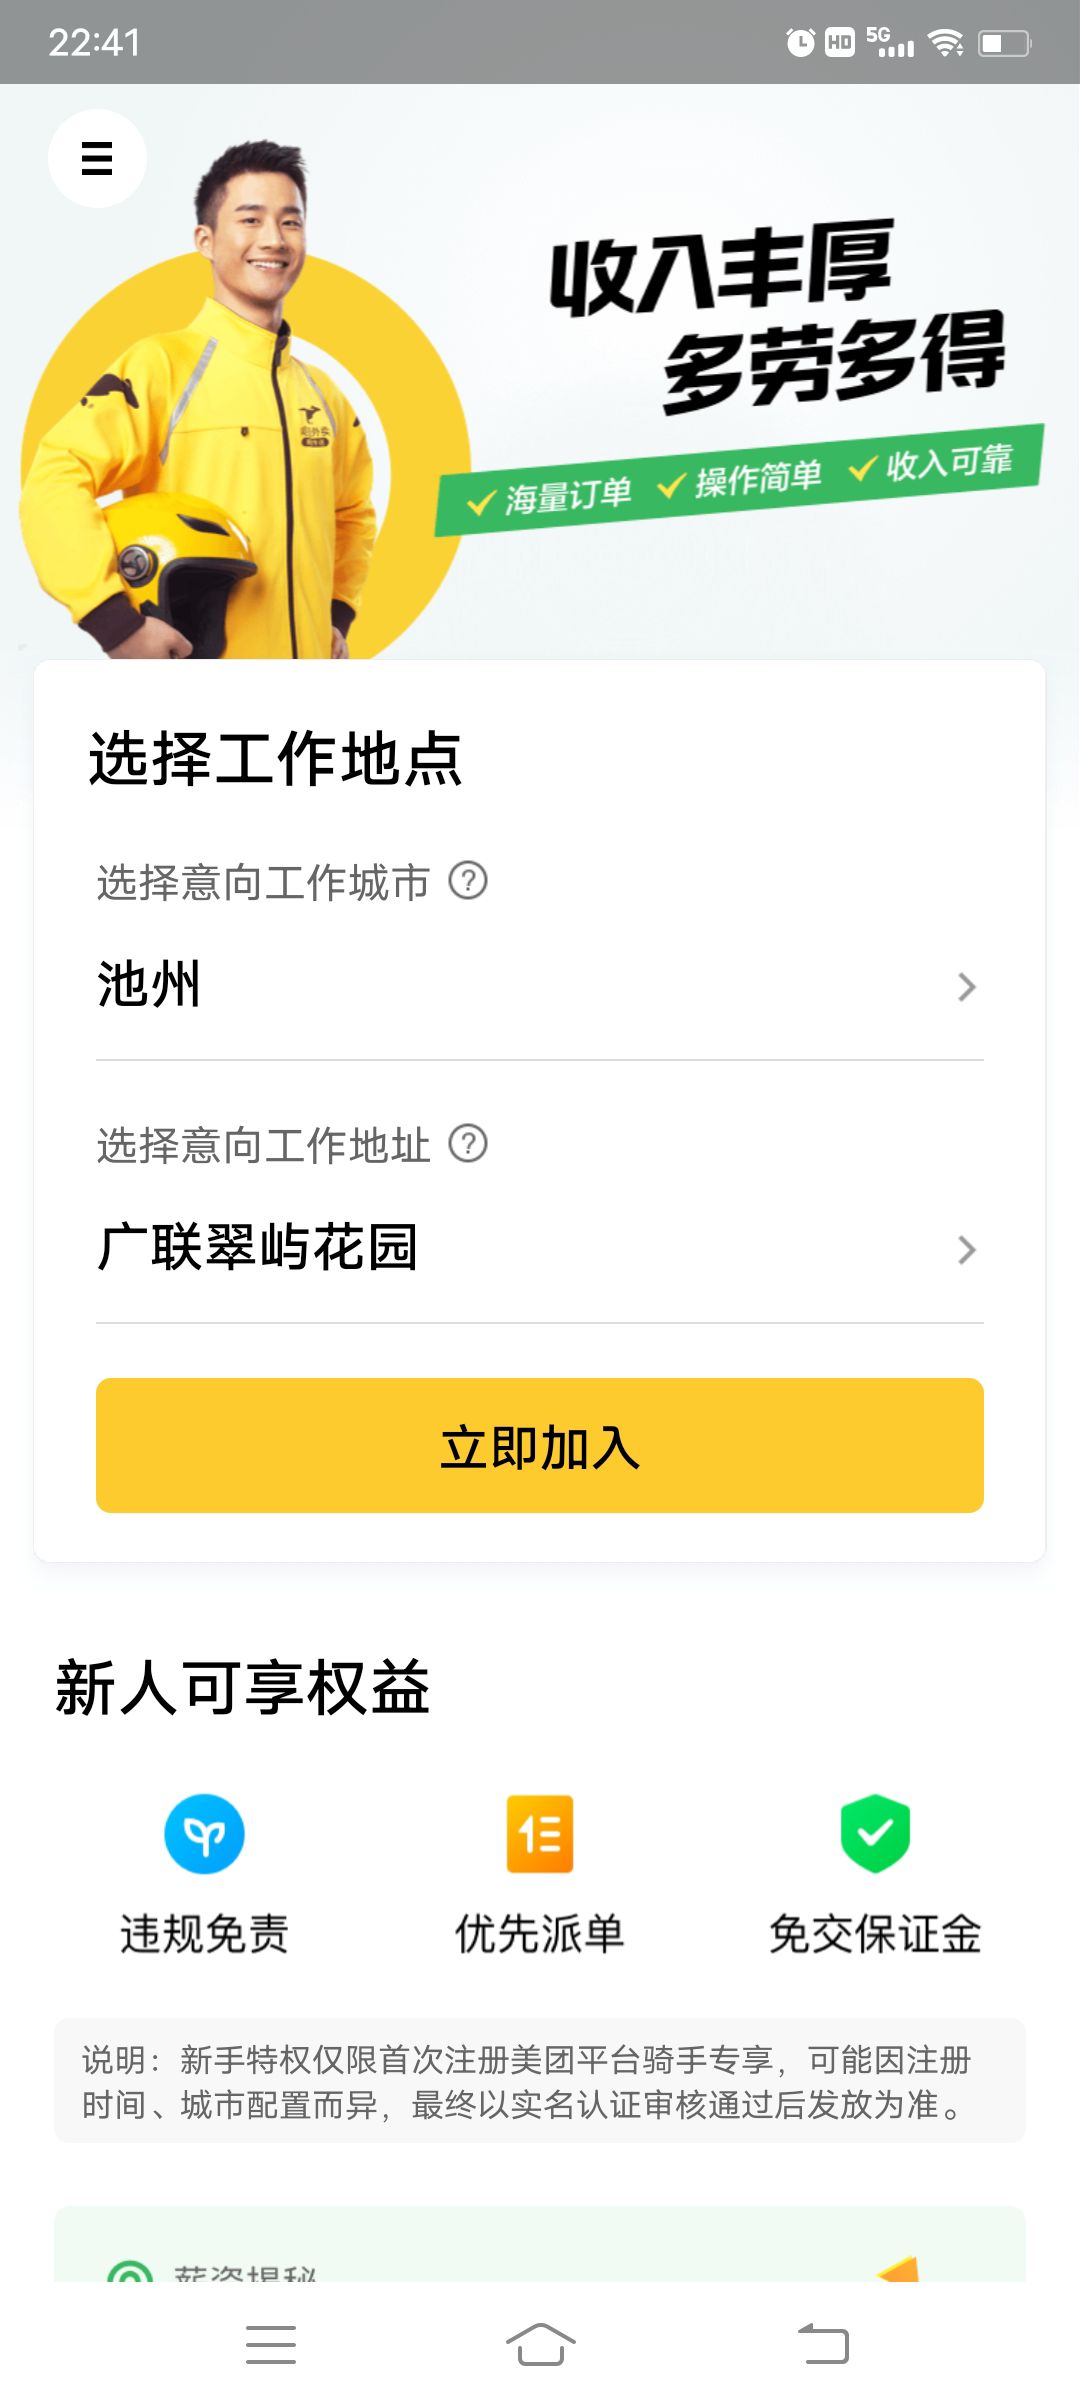Select the 违规免责 blue sprout icon
This screenshot has width=1080, height=2408.
tap(204, 1833)
